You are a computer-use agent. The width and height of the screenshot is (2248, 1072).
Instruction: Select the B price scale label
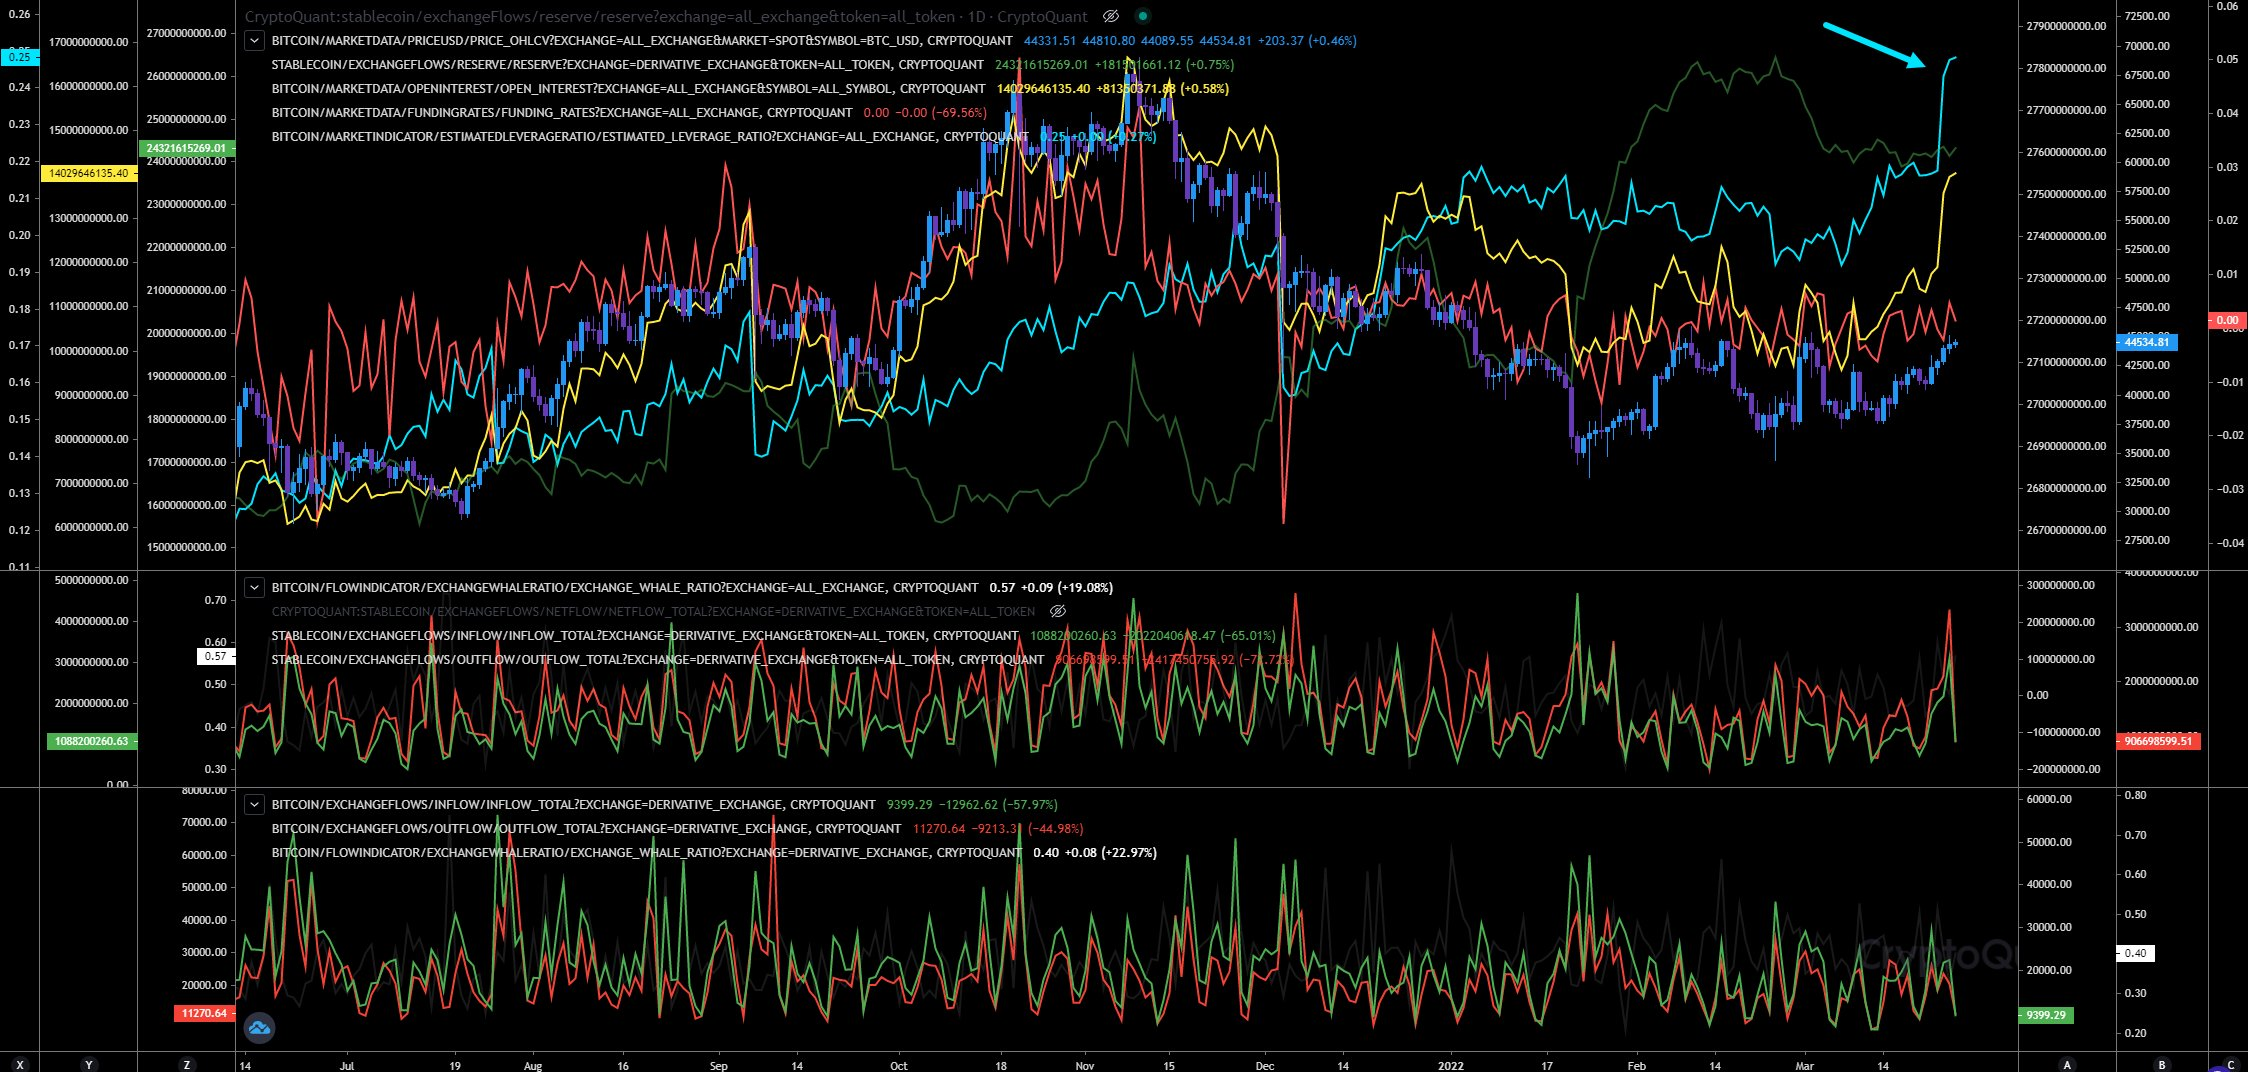[x=2162, y=1064]
